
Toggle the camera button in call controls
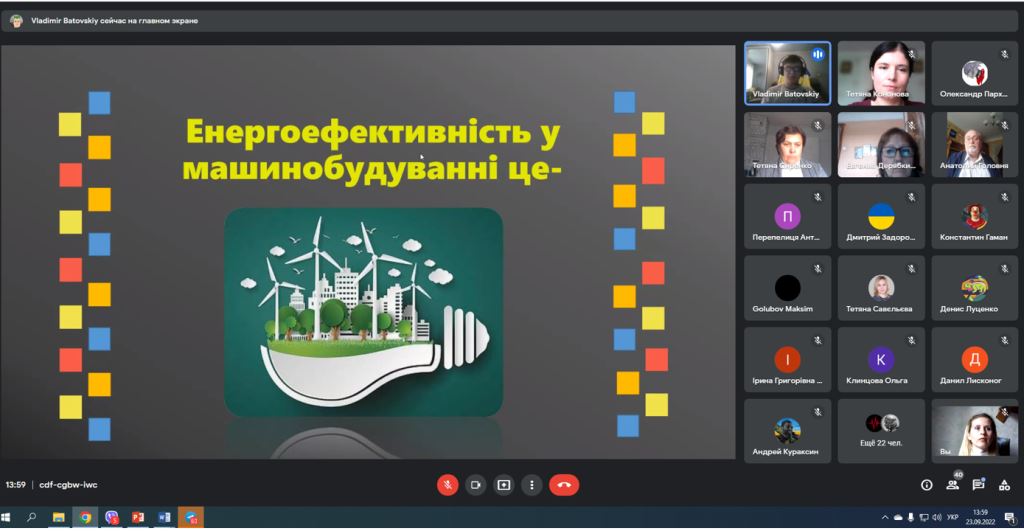(475, 485)
